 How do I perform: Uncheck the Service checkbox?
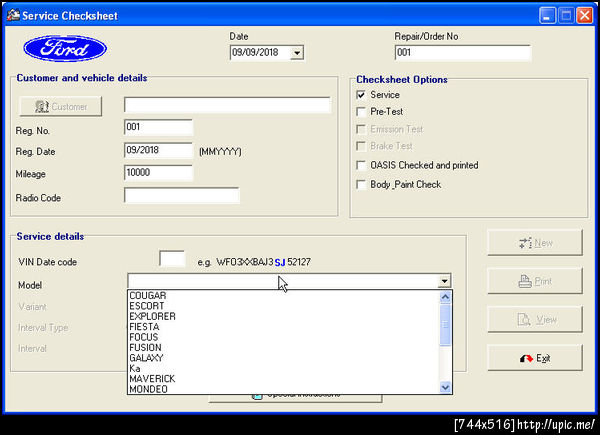point(361,94)
